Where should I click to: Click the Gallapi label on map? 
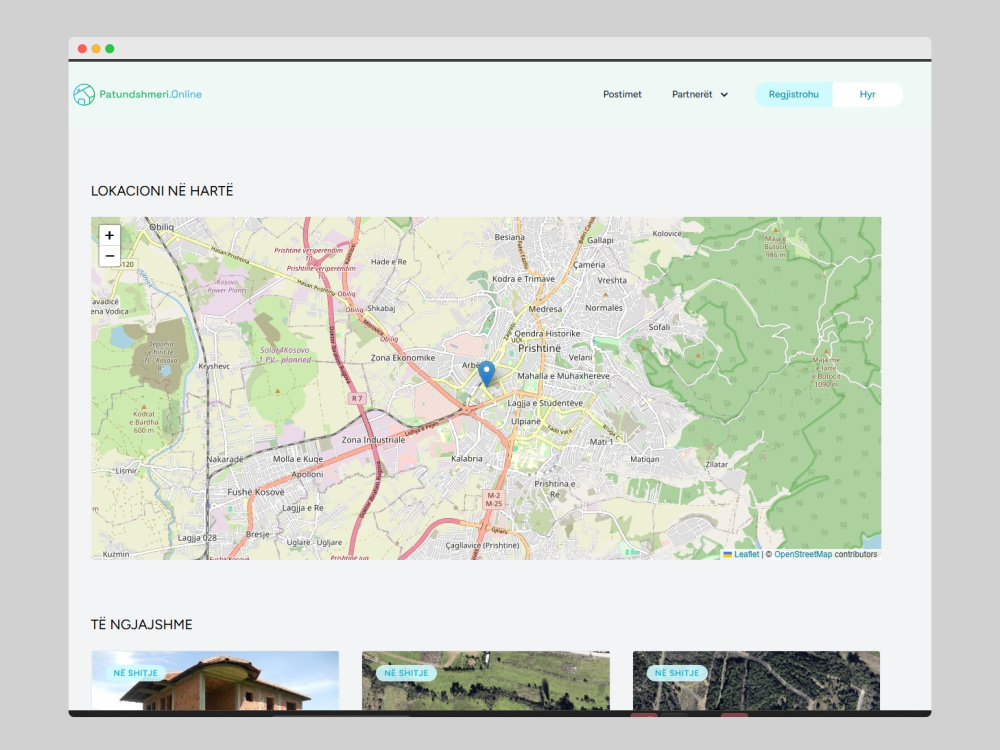click(x=600, y=240)
